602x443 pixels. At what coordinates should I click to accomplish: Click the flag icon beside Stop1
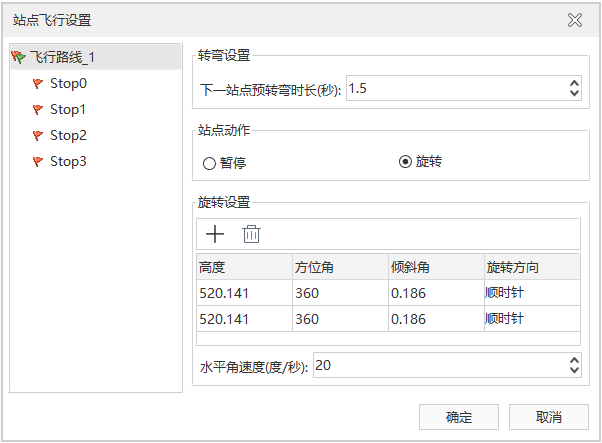(x=38, y=110)
